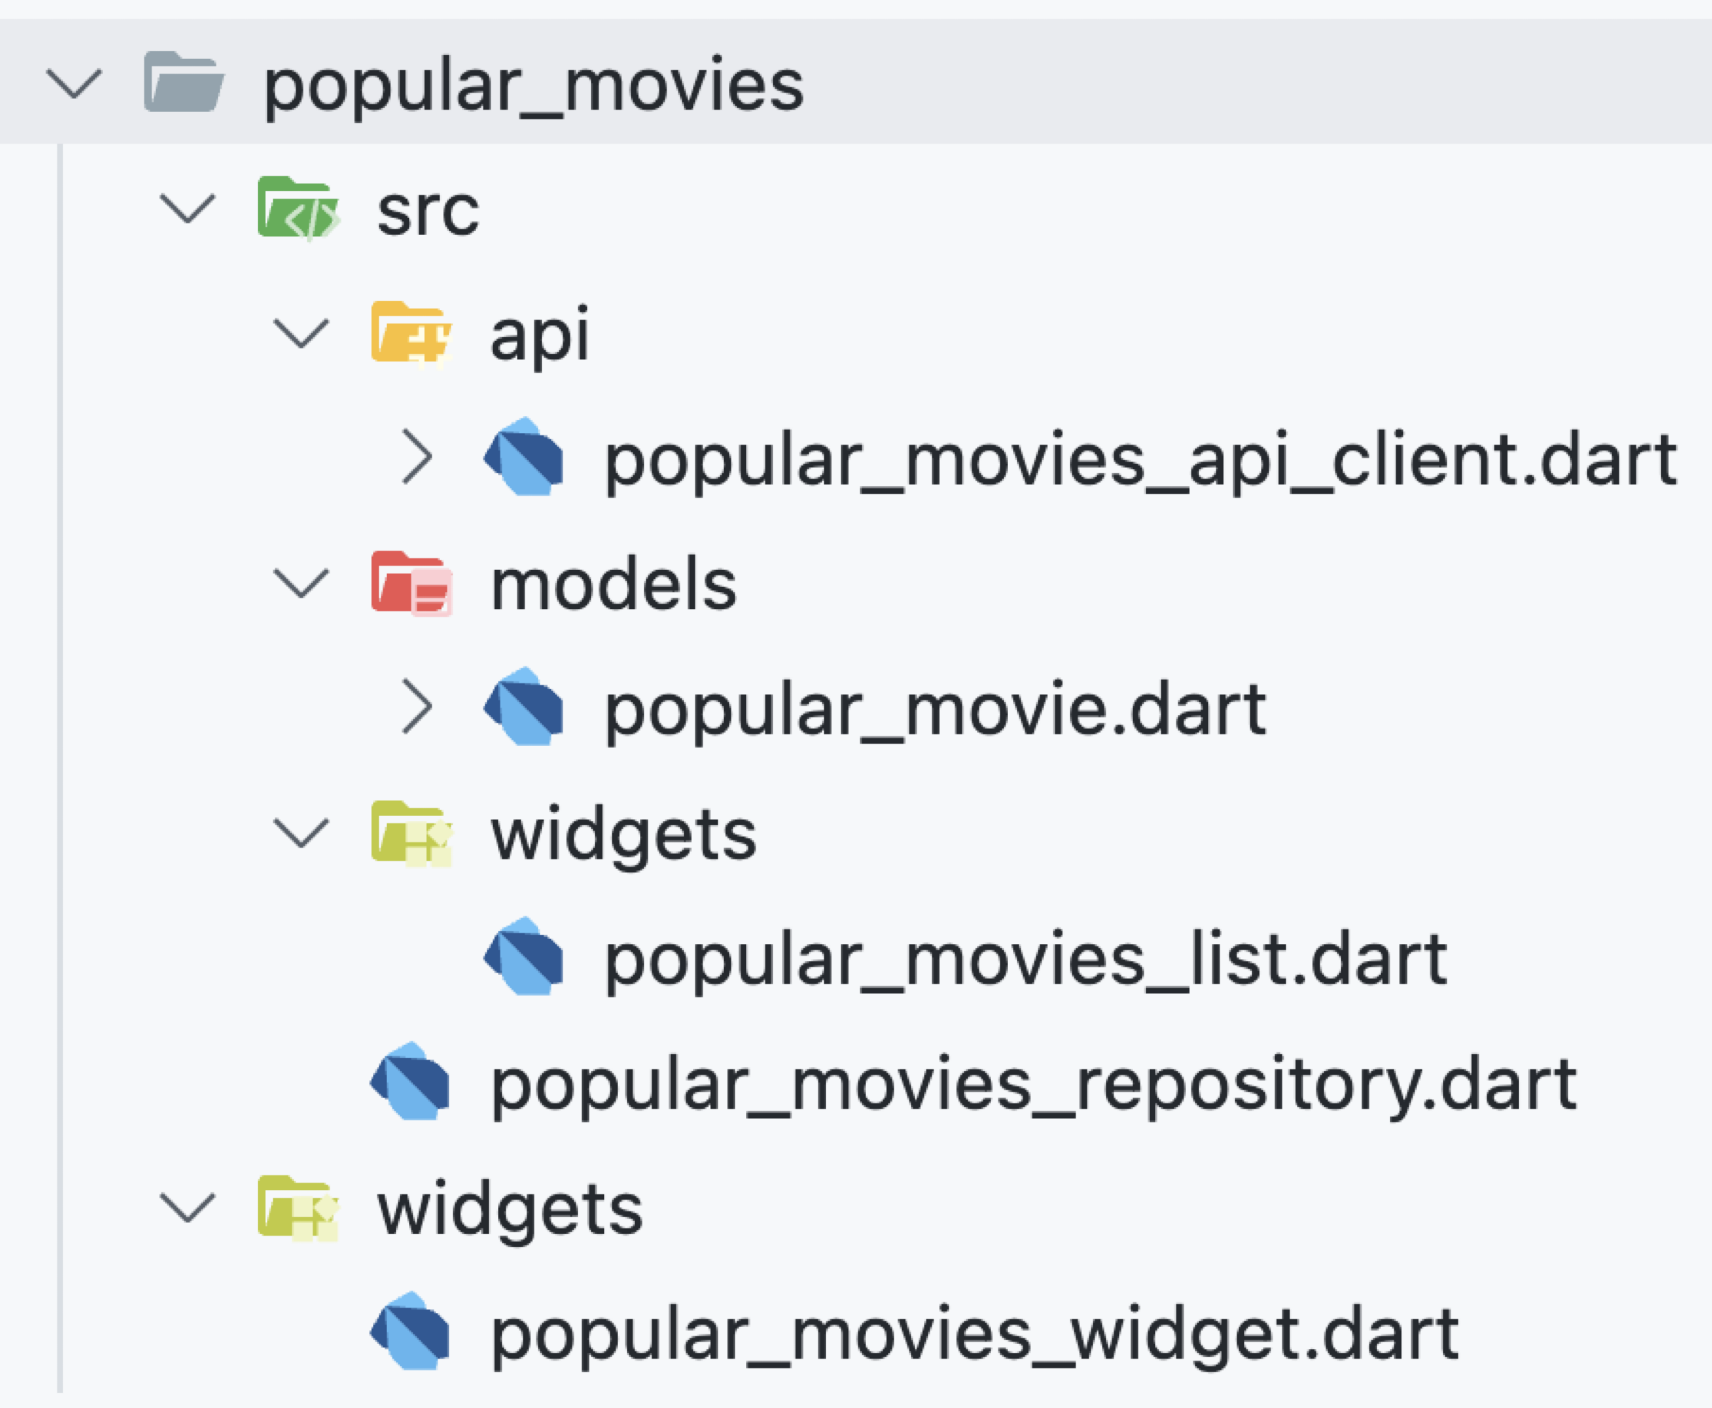Collapse the top-level widgets folder chevron
Viewport: 1712px width, 1408px height.
188,1208
